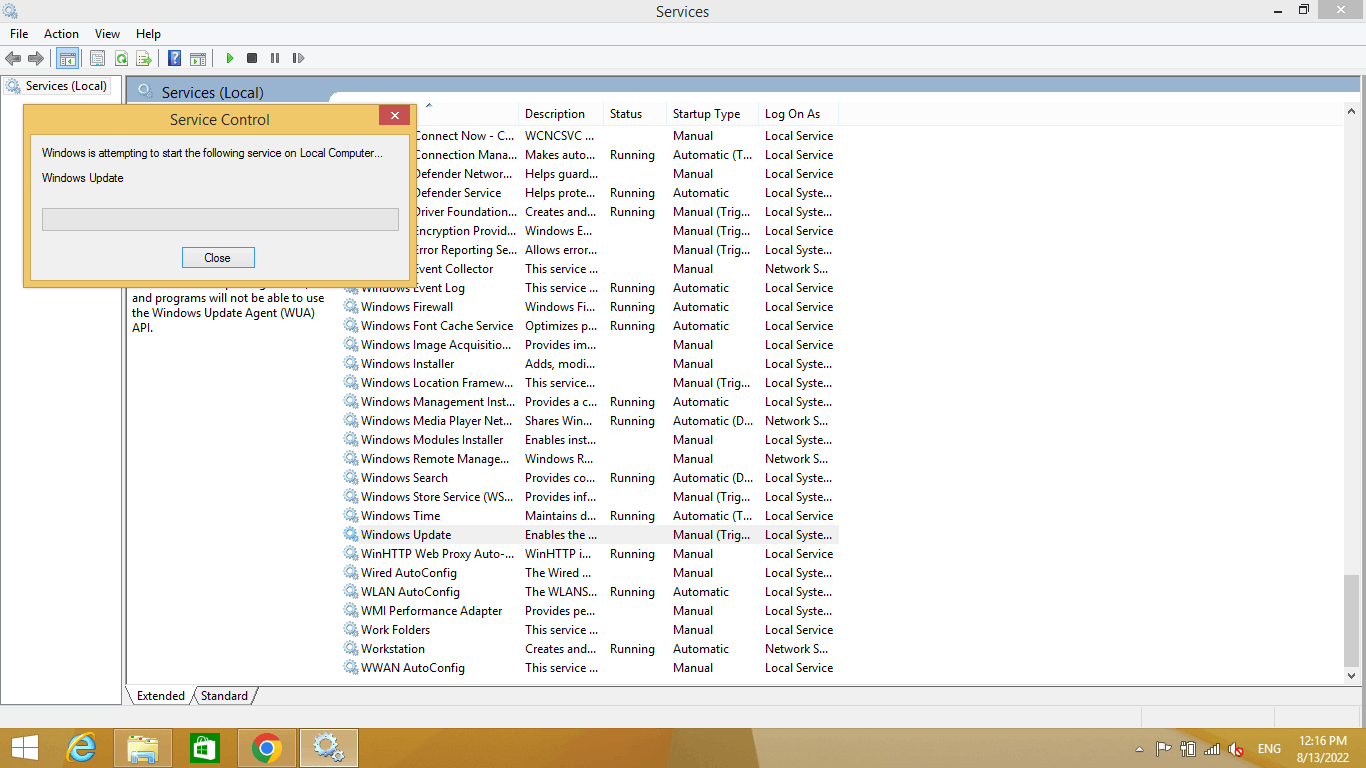The width and height of the screenshot is (1366, 768).
Task: Toggle Show/Hide Action Pane toolbar icon
Action: (198, 59)
